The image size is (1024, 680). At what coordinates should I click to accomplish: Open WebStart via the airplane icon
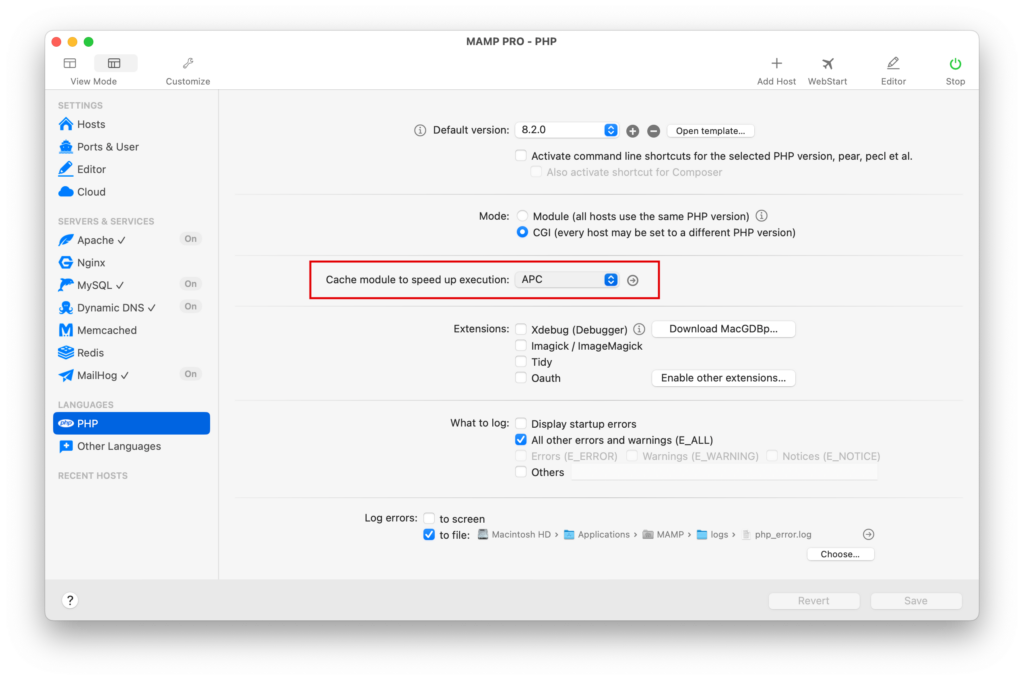coord(827,63)
